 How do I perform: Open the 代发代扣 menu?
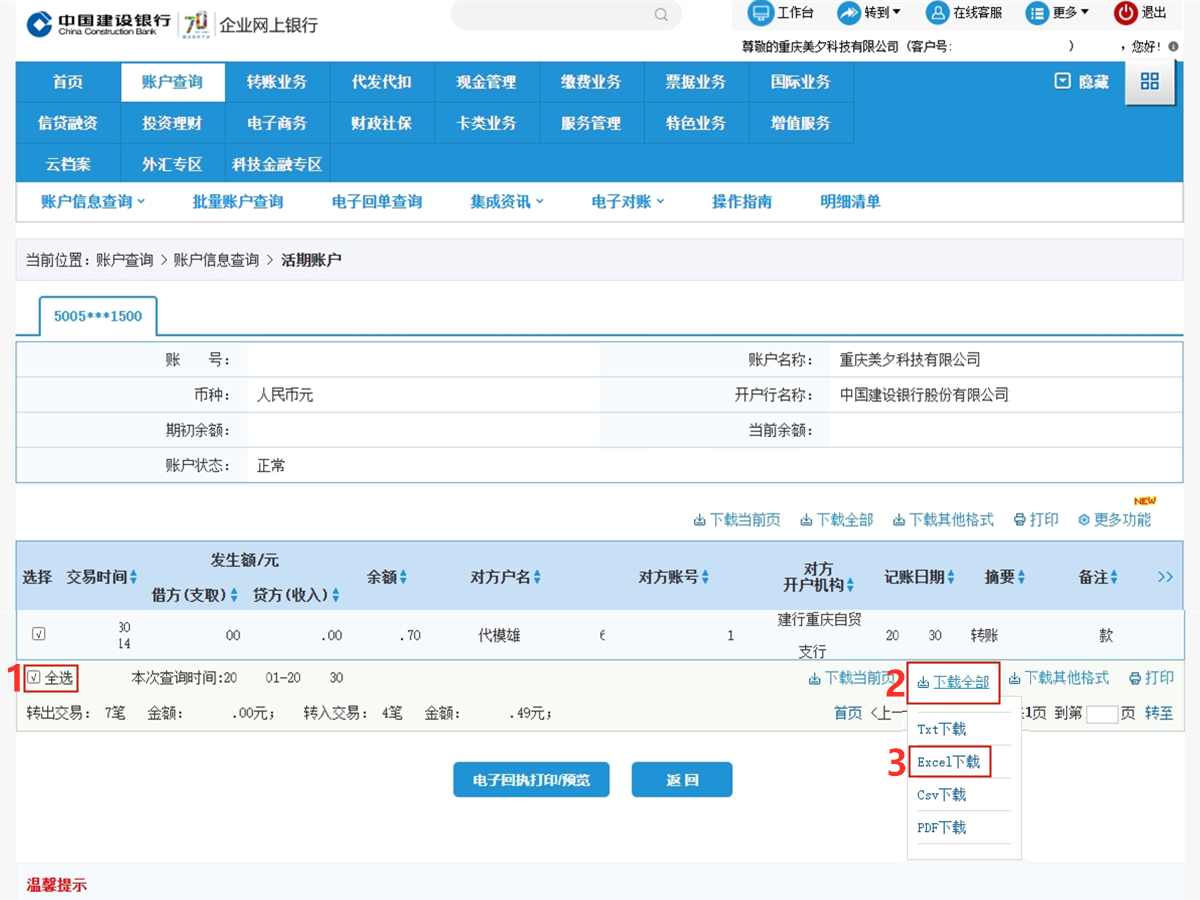(382, 82)
